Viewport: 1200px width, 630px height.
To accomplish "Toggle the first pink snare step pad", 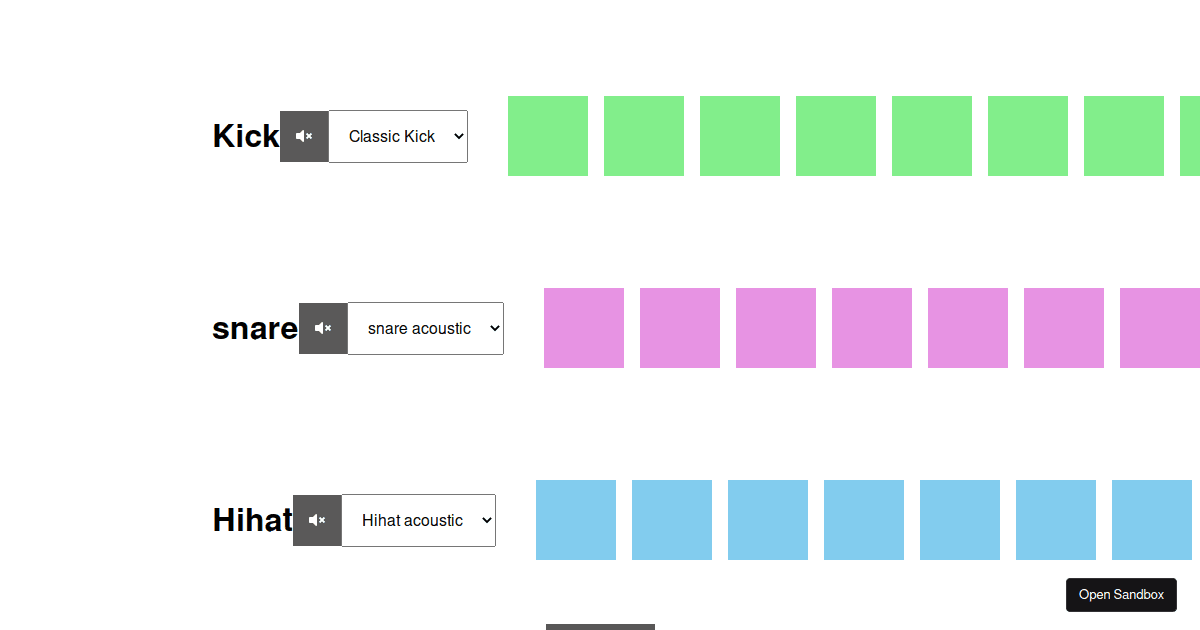I will [x=584, y=328].
